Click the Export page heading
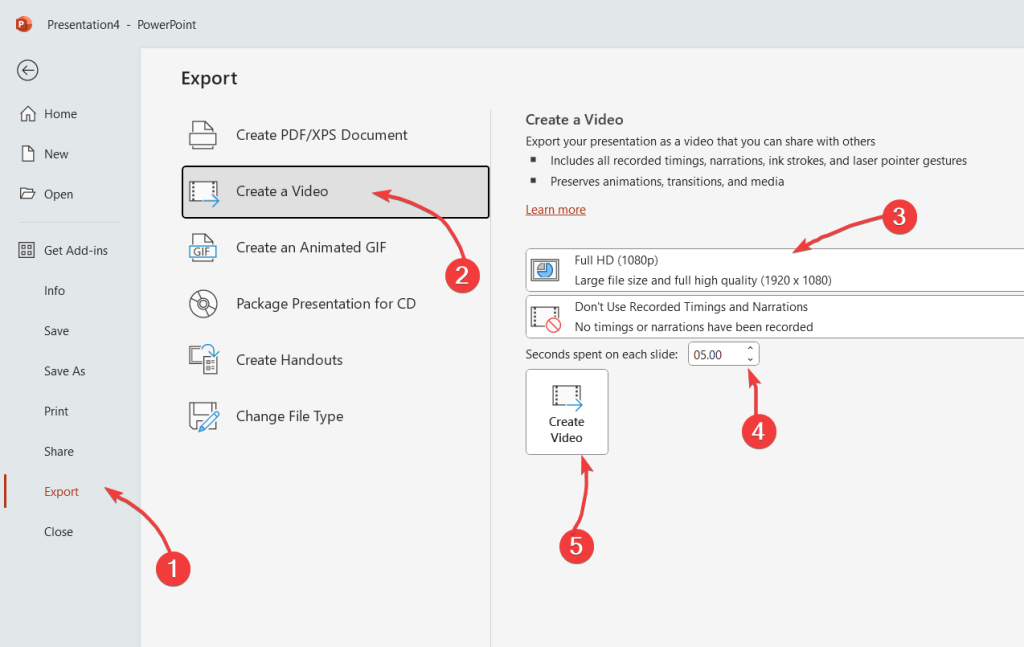Image resolution: width=1024 pixels, height=647 pixels. point(209,78)
